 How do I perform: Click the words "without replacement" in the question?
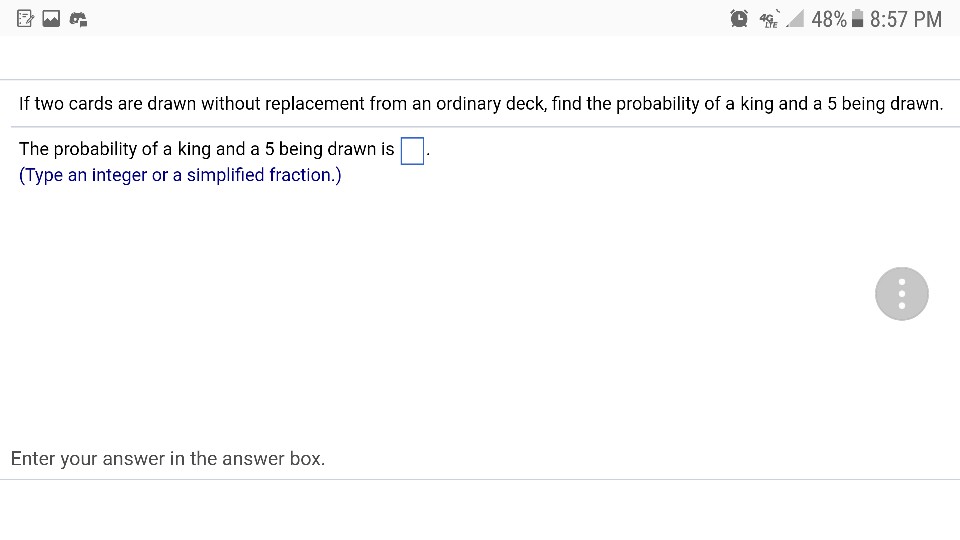(x=273, y=104)
